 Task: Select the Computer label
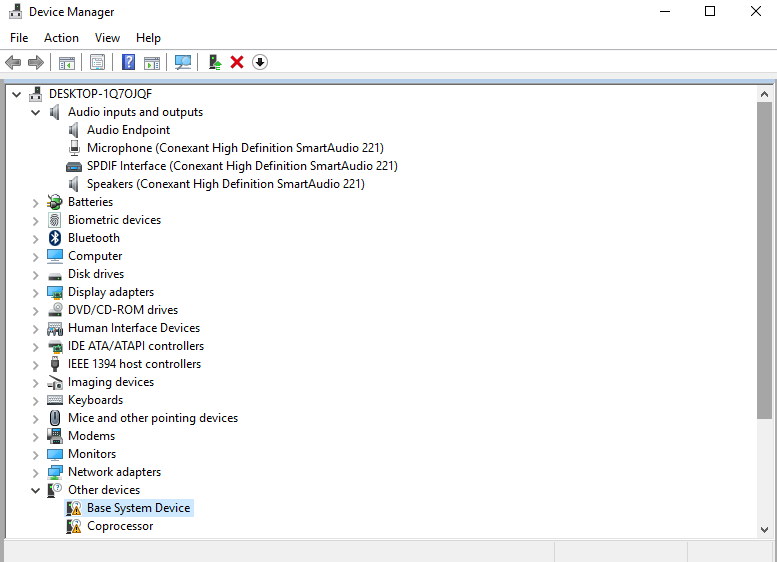click(95, 256)
